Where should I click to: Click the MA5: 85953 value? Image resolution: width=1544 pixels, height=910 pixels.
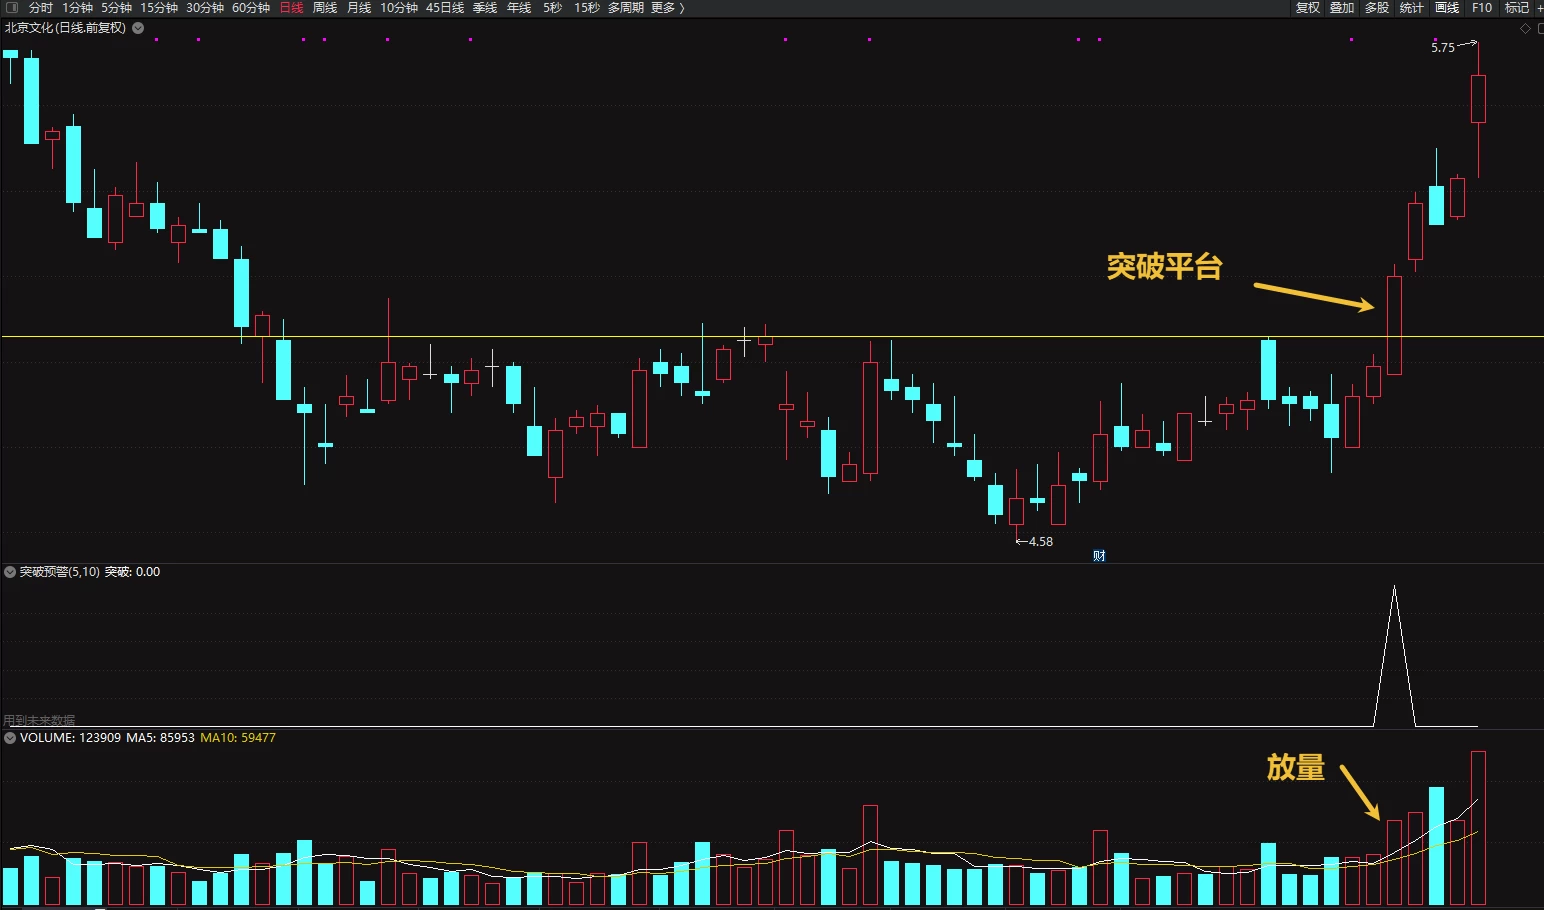160,738
